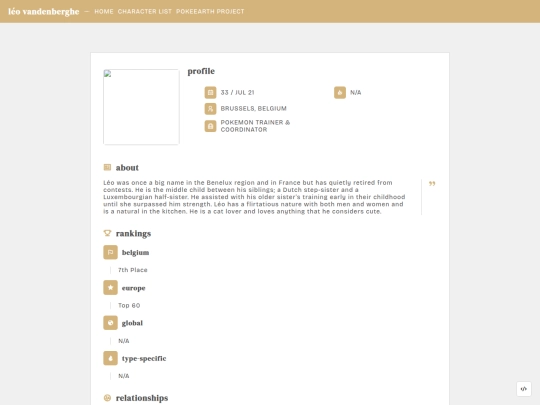The image size is (540, 405).
Task: Click the N/A value under global
Action: (124, 341)
